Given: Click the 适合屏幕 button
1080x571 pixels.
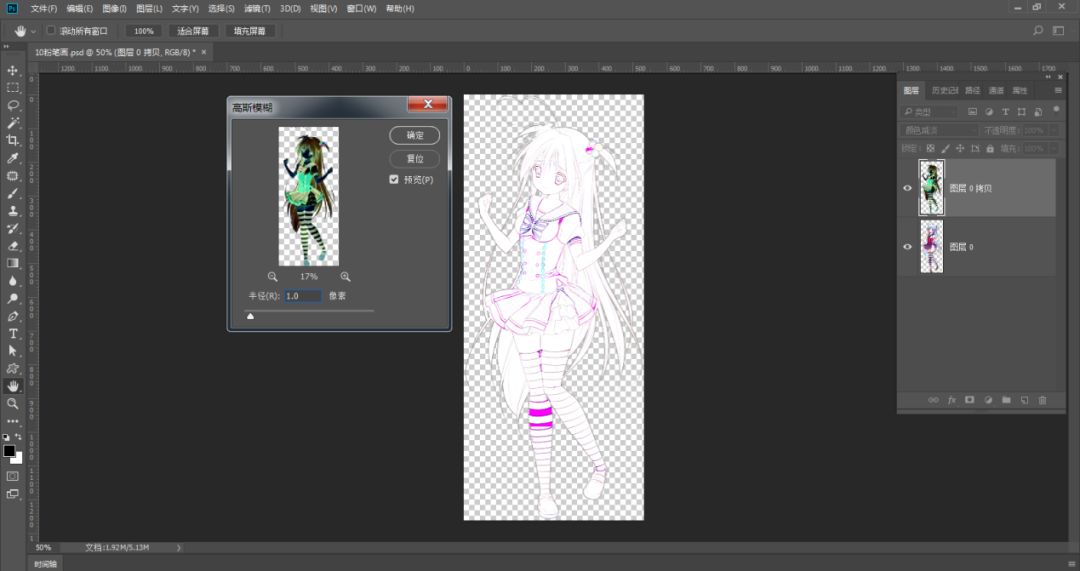Looking at the screenshot, I should 193,31.
